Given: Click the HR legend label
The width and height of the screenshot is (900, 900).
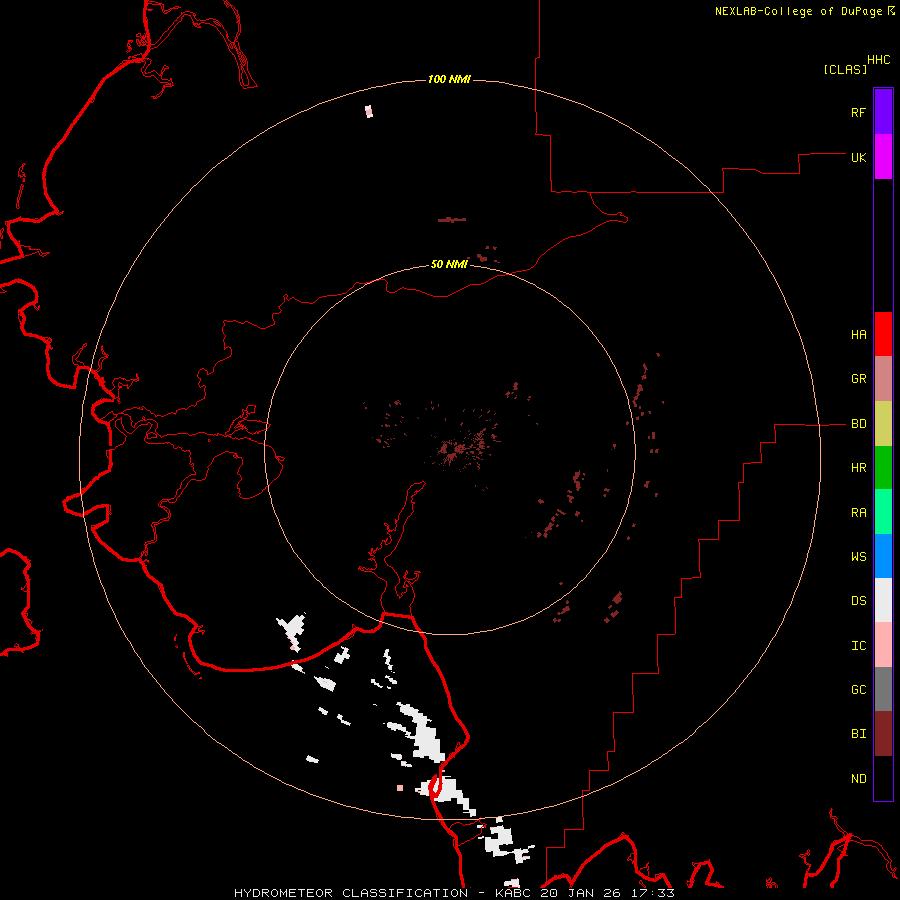Looking at the screenshot, I should pyautogui.click(x=858, y=468).
